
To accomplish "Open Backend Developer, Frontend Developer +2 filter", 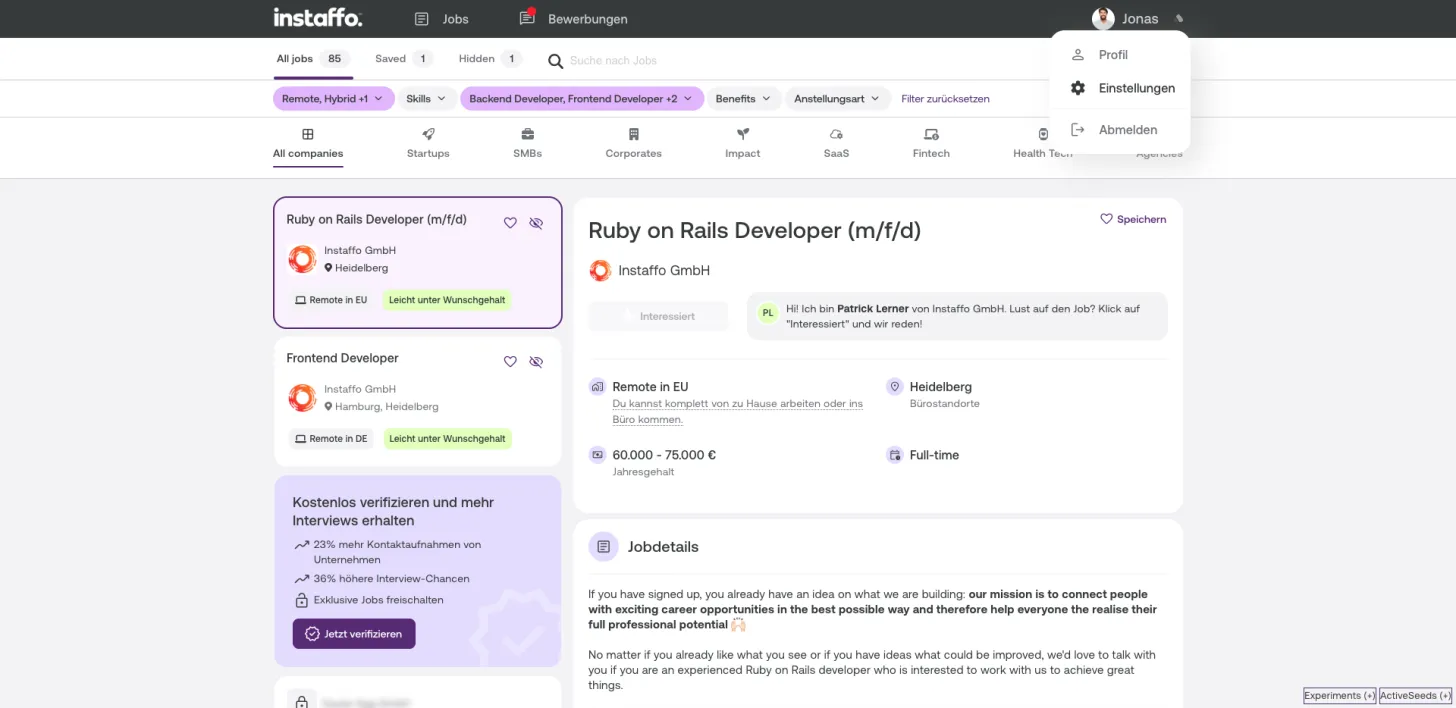I will pos(582,99).
